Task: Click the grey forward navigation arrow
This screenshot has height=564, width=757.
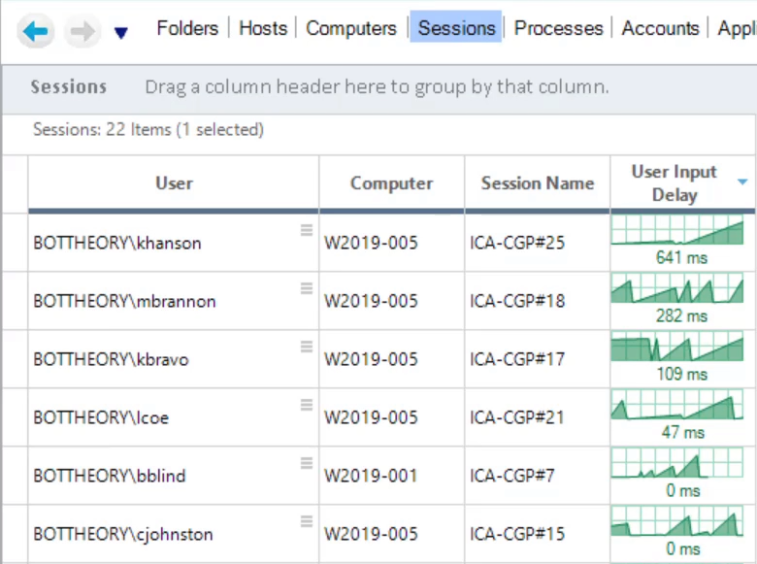Action: click(83, 31)
